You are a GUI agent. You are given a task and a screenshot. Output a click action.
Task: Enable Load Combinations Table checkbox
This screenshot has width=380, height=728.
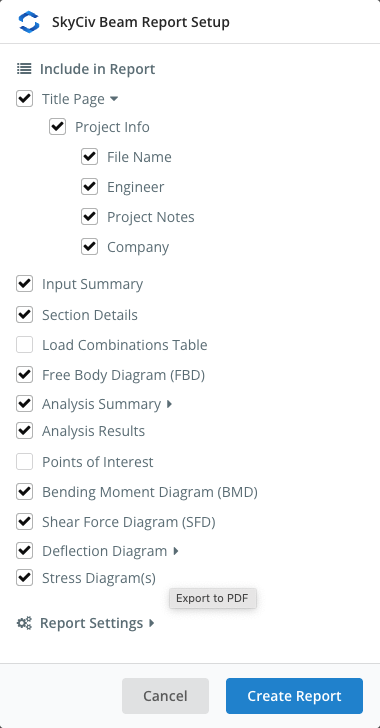click(24, 344)
